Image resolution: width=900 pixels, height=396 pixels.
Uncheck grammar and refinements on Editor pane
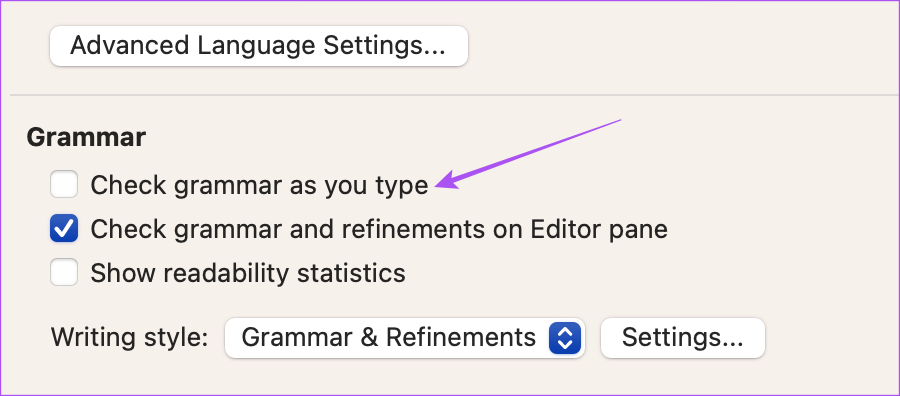point(64,229)
